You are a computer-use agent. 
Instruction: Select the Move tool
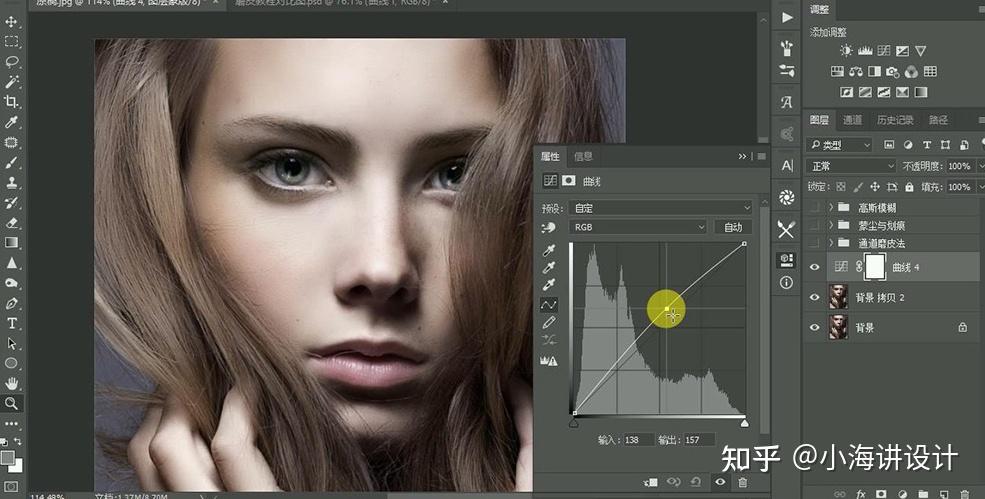coord(11,22)
